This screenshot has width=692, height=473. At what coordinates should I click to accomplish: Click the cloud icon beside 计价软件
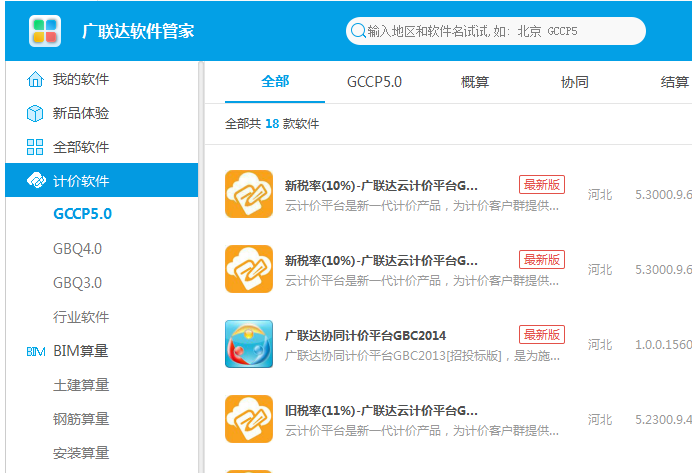tap(36, 180)
